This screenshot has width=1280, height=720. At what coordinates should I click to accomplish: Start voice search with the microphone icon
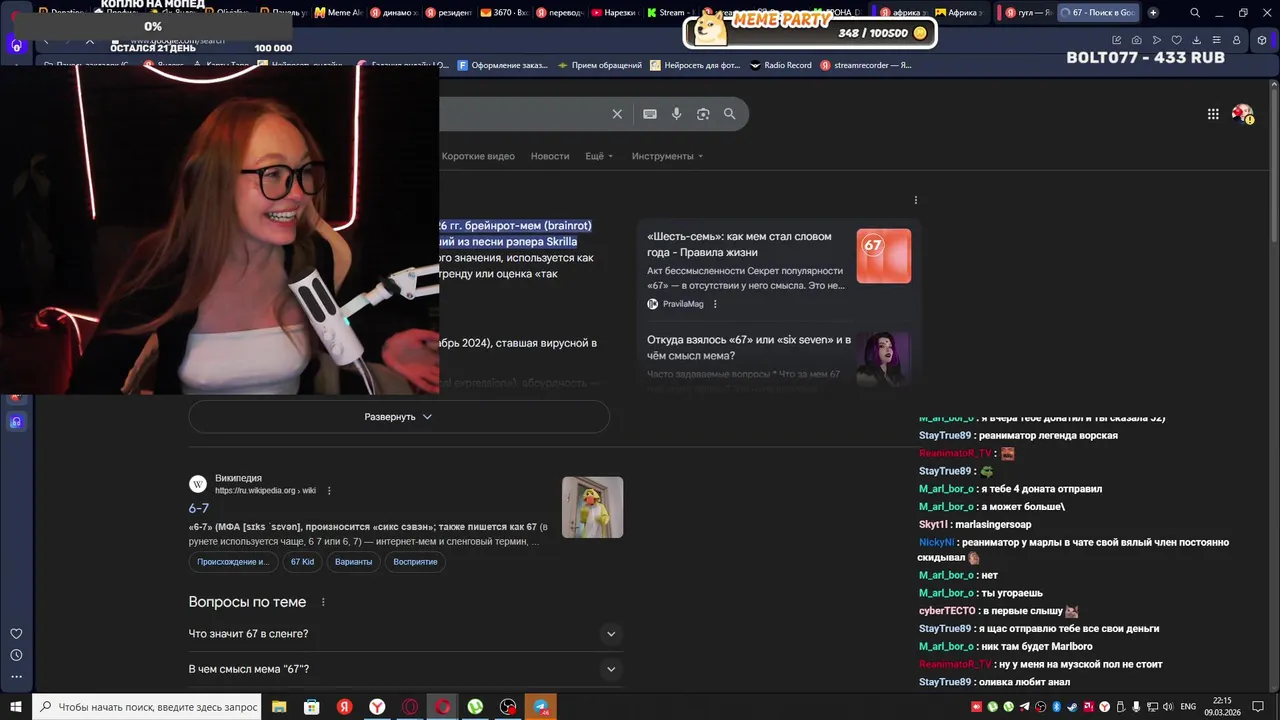coord(677,114)
